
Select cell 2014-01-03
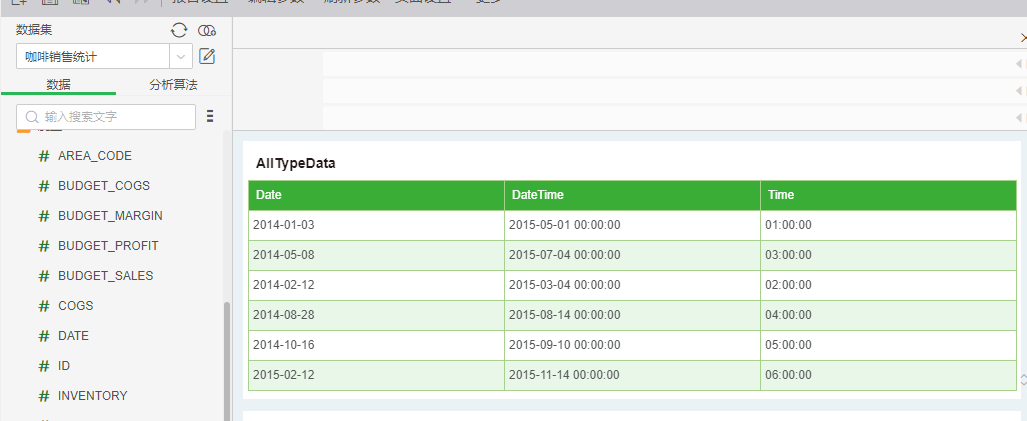(376, 225)
